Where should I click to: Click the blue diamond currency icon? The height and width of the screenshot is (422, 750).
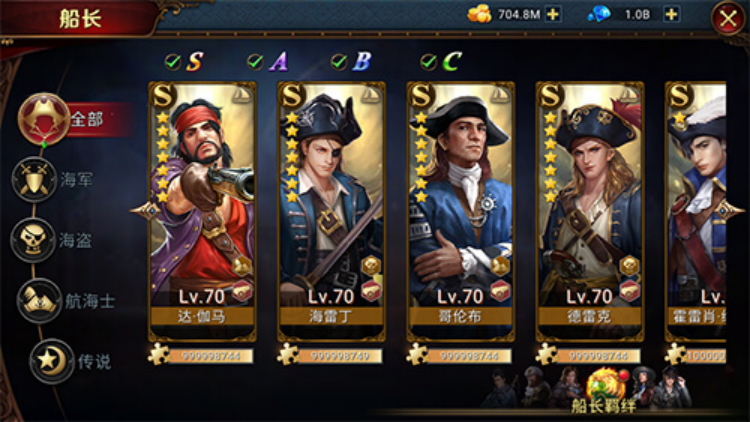tap(599, 14)
